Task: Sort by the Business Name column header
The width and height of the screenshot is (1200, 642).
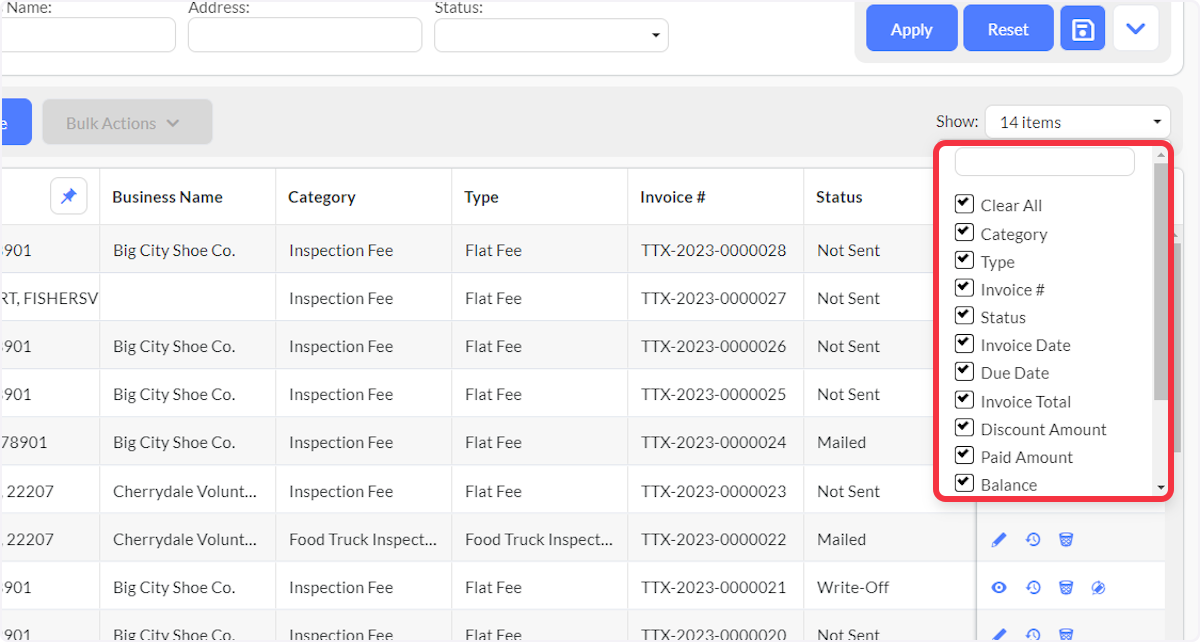Action: (167, 197)
